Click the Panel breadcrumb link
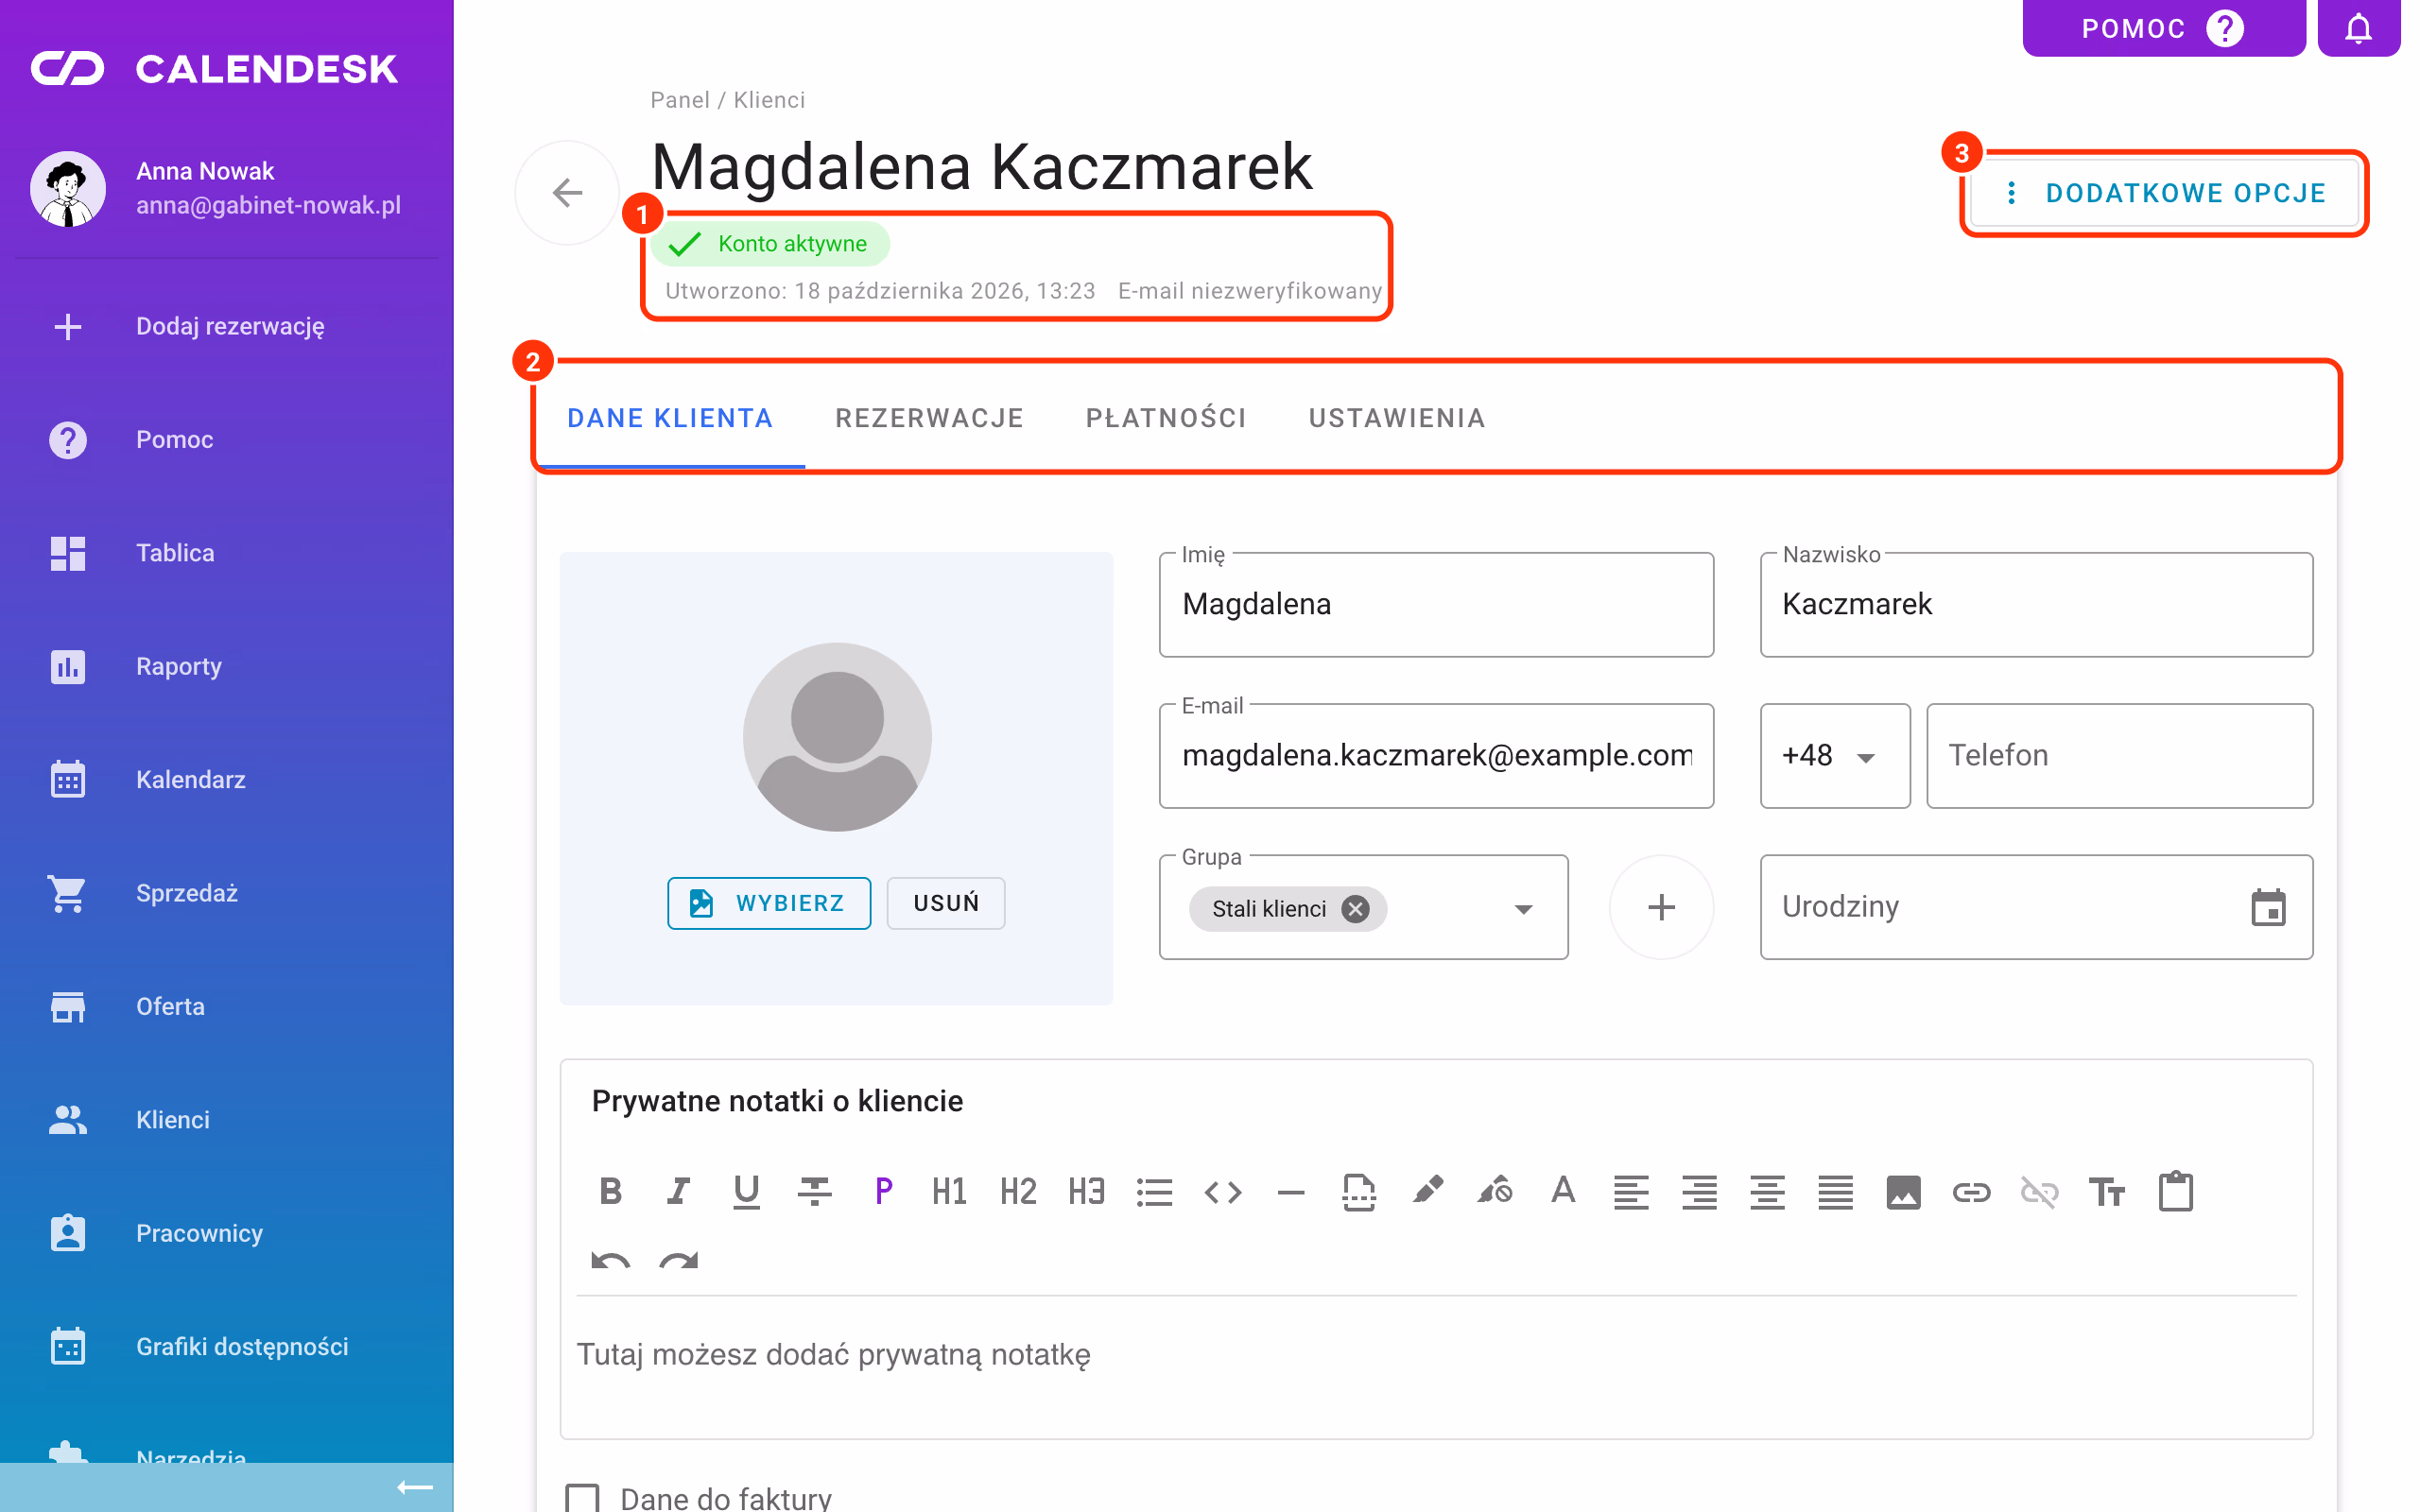The image size is (2420, 1512). pyautogui.click(x=680, y=100)
